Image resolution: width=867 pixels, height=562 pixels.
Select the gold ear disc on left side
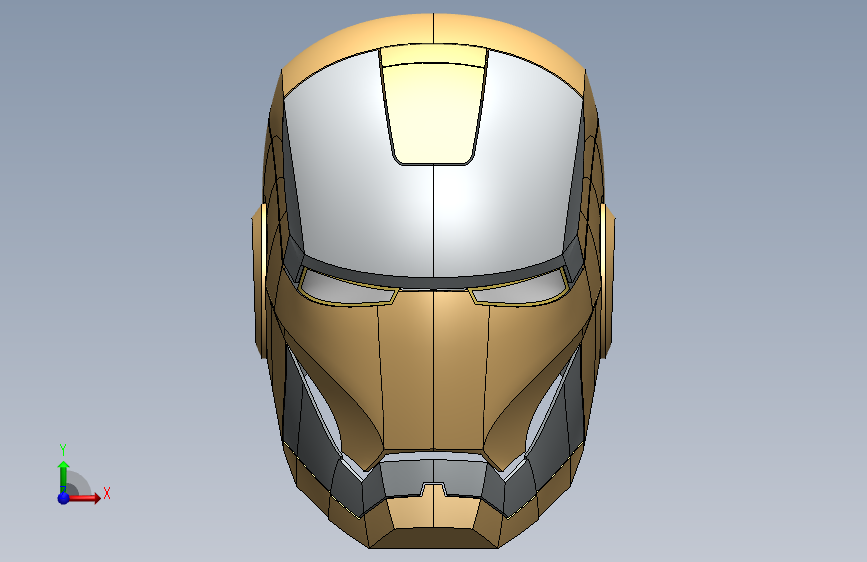click(x=260, y=279)
